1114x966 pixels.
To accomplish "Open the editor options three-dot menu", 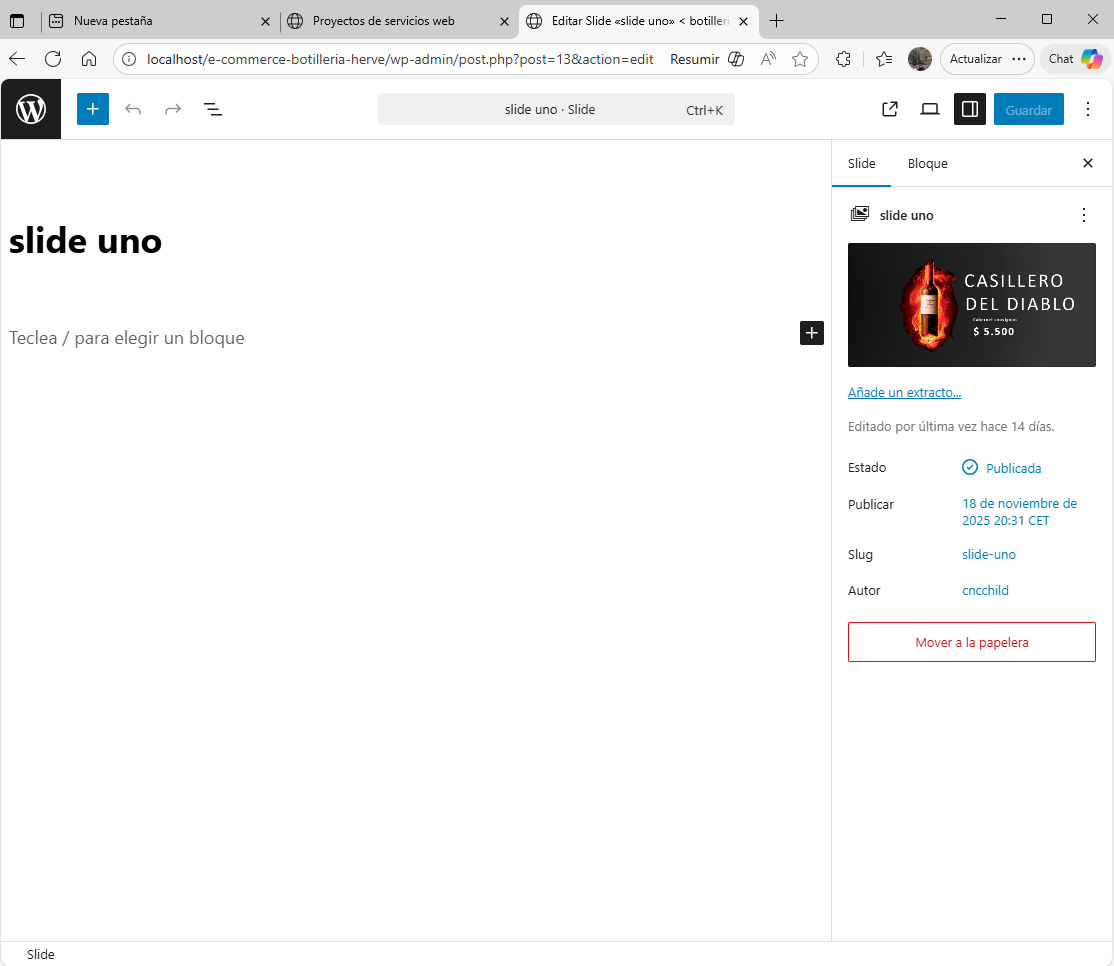I will click(1088, 109).
